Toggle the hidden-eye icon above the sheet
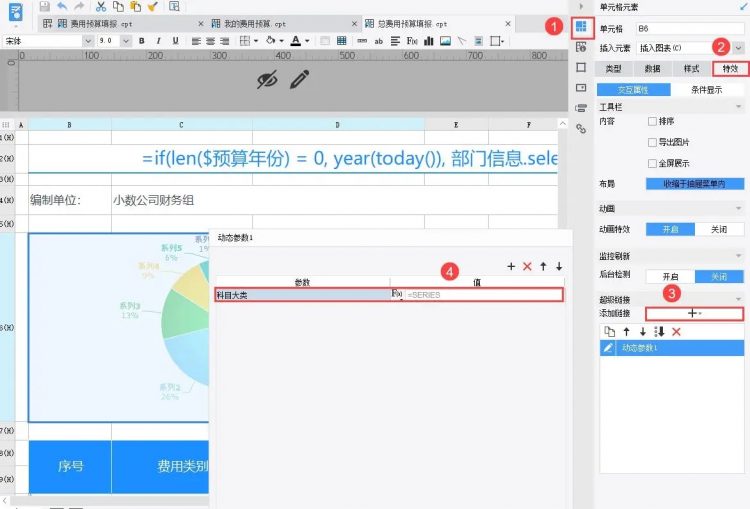750x509 pixels. click(x=267, y=79)
